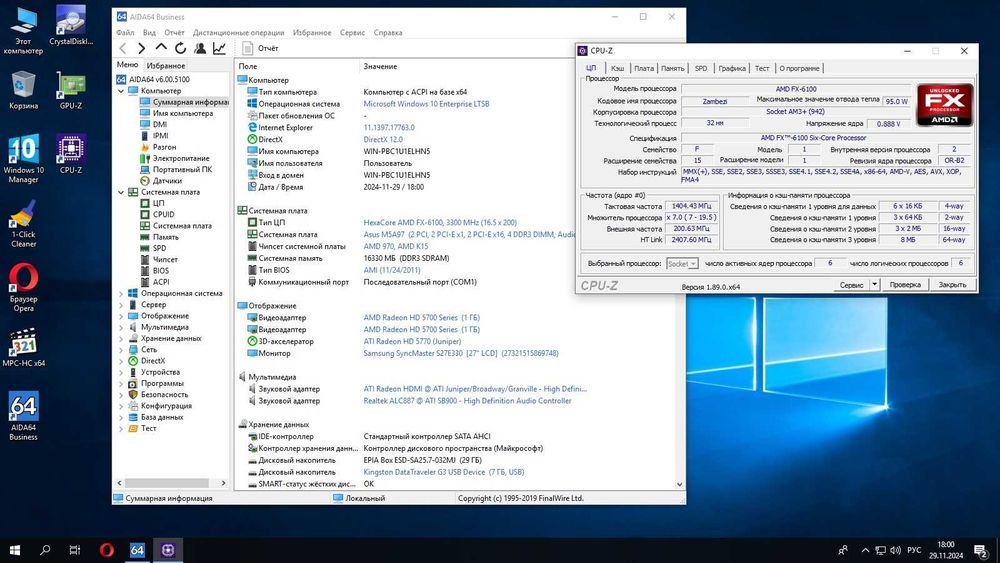Open the Microsoft Windows 10 Enterprise LTSB link
Image resolution: width=1000 pixels, height=563 pixels.
pos(426,104)
